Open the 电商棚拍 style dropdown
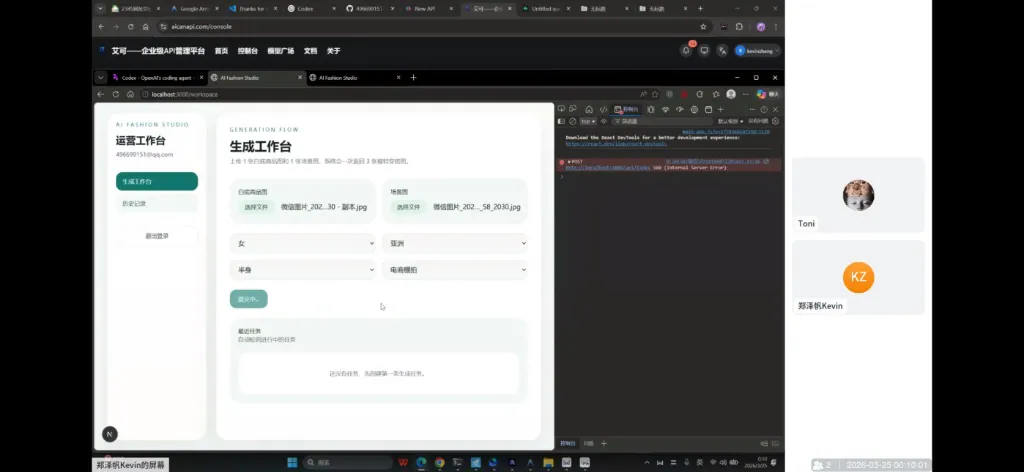This screenshot has height=472, width=1024. [455, 270]
